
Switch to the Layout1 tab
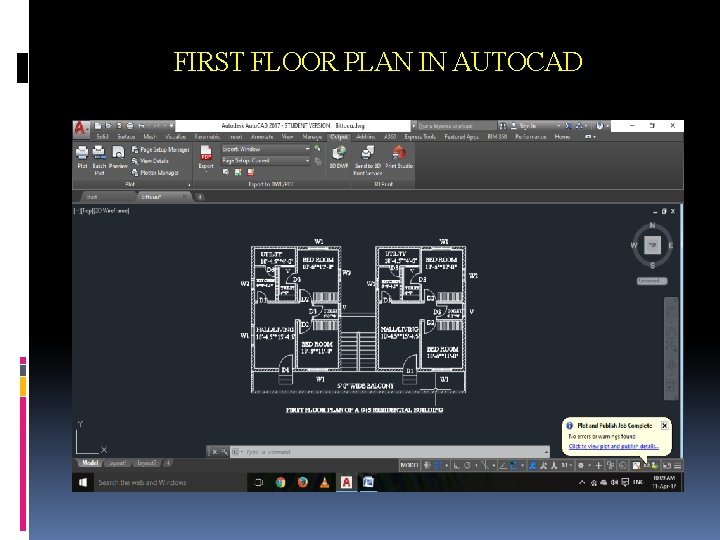[x=117, y=463]
